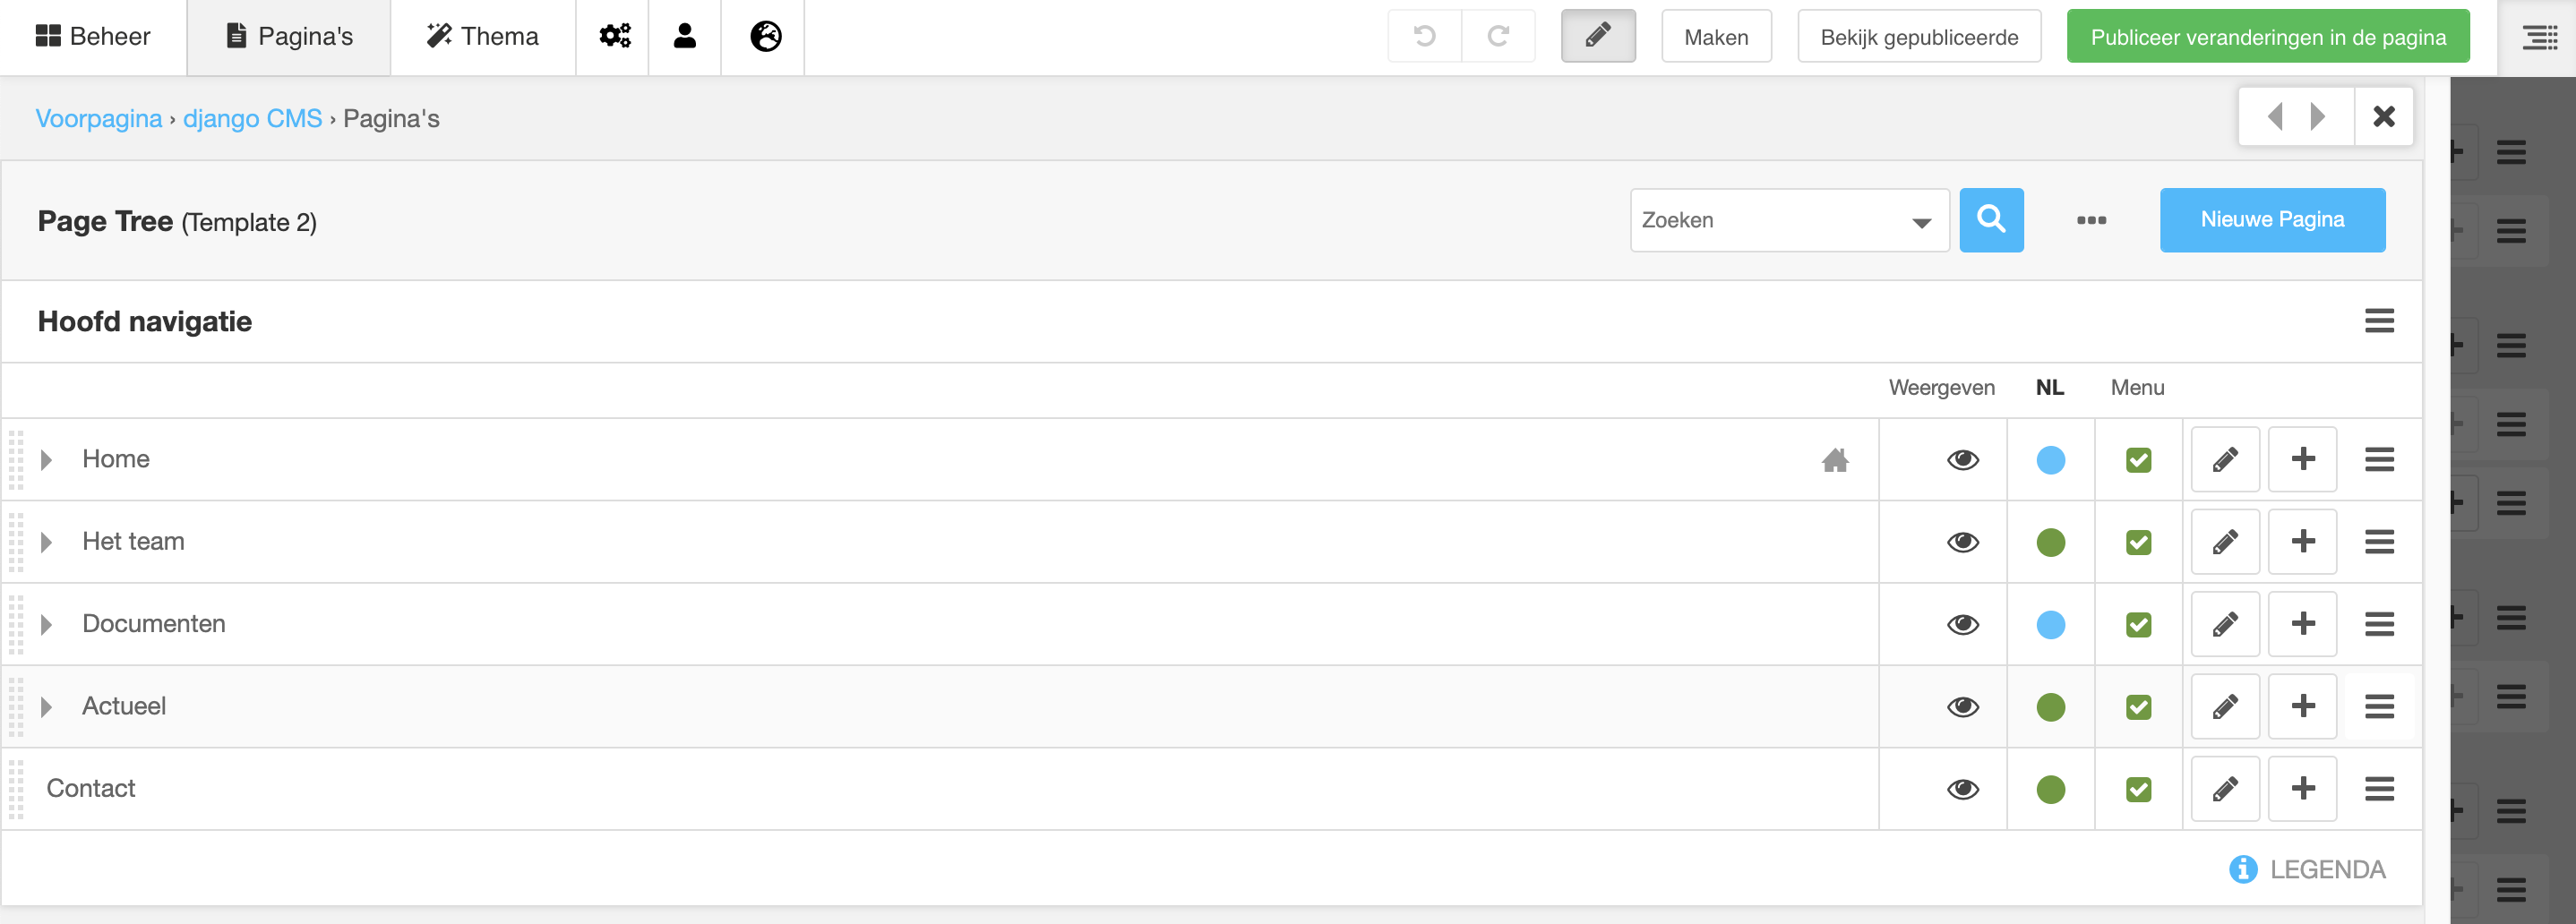Image resolution: width=2576 pixels, height=924 pixels.
Task: Click the globe icon in toolbar
Action: tap(765, 37)
